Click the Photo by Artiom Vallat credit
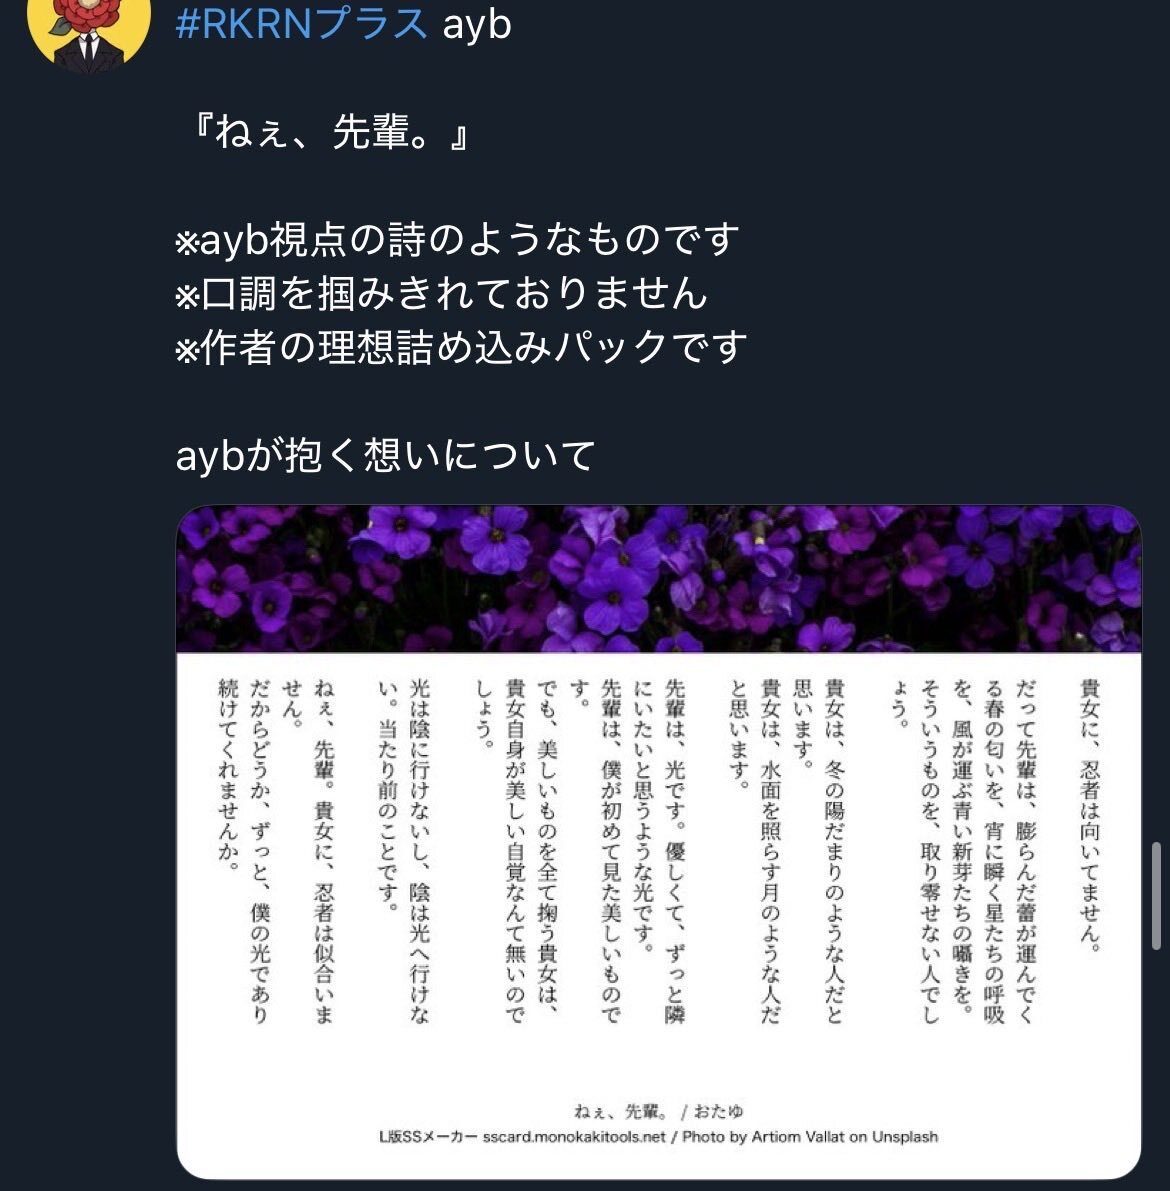 click(810, 1137)
